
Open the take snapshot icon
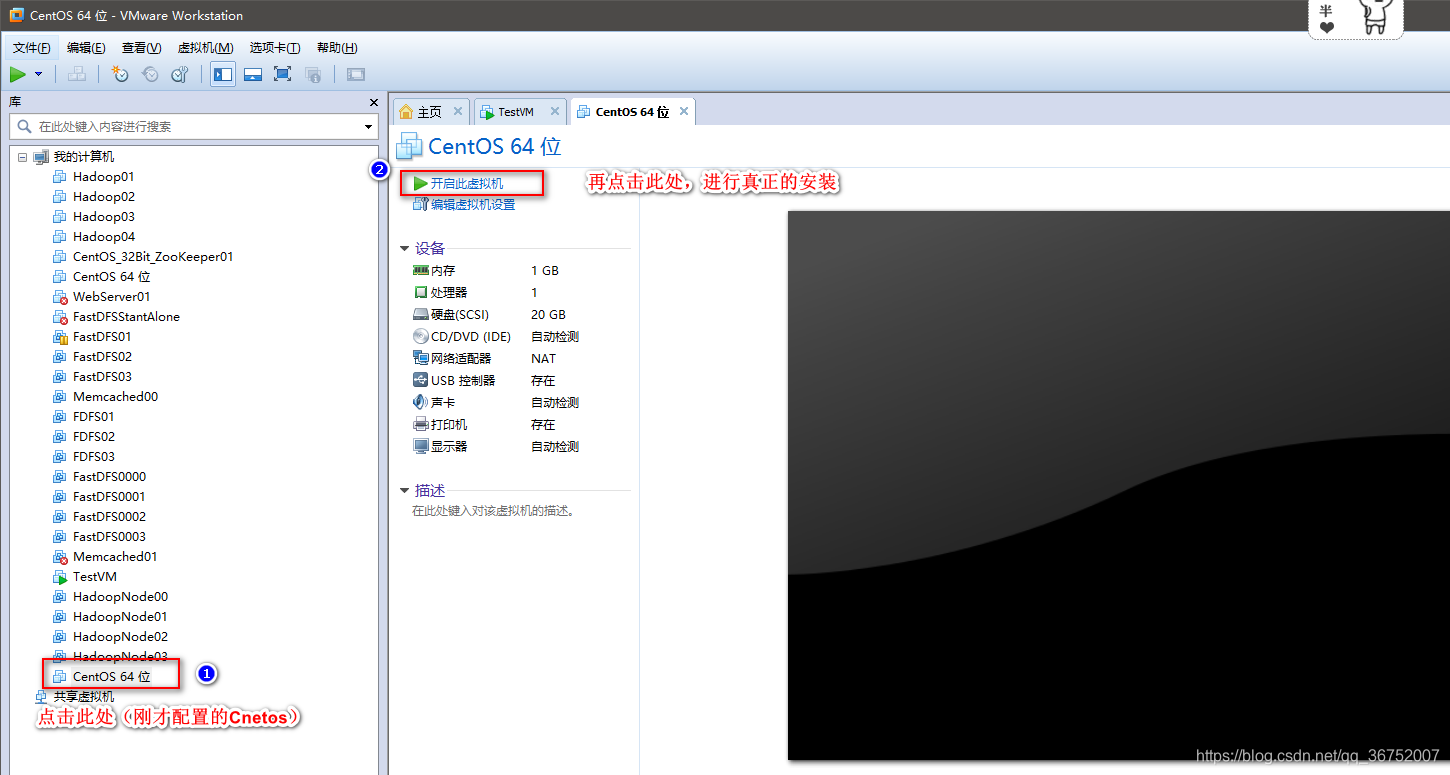pos(119,74)
